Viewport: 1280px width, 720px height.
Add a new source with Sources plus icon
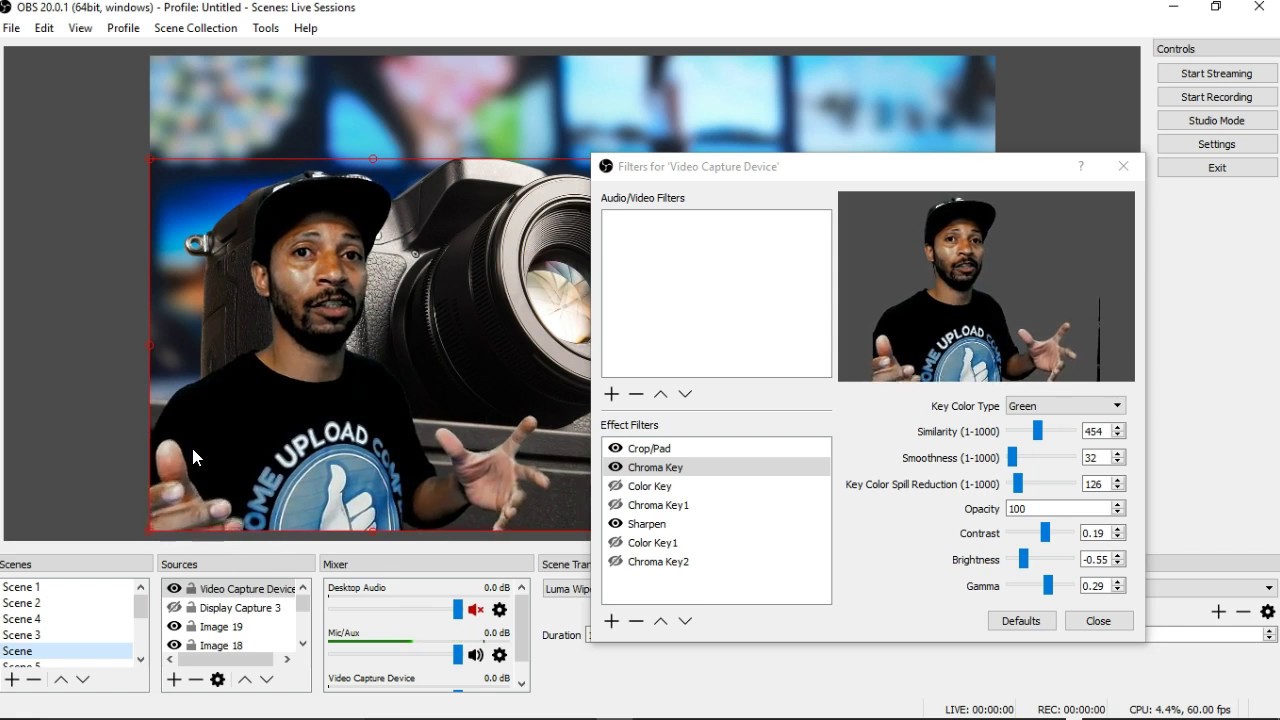174,680
